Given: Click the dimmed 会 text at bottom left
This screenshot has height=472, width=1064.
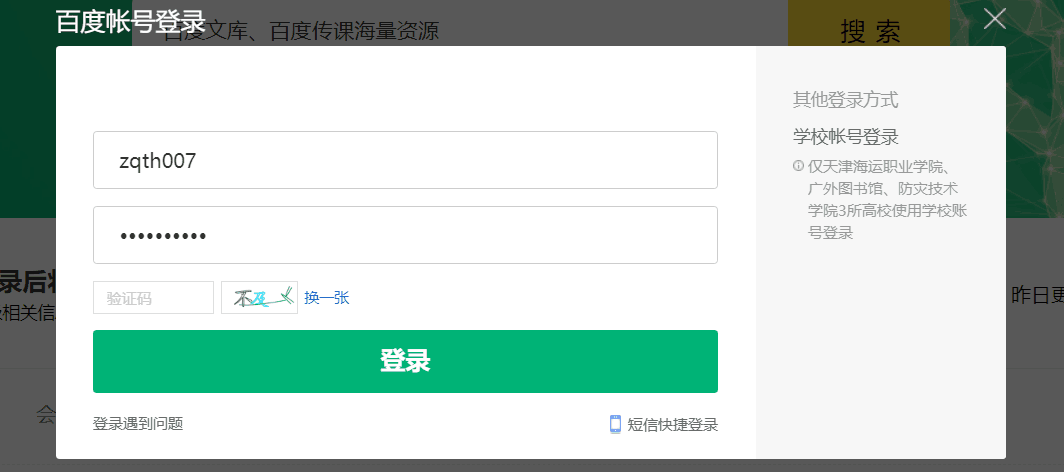Looking at the screenshot, I should [45, 414].
